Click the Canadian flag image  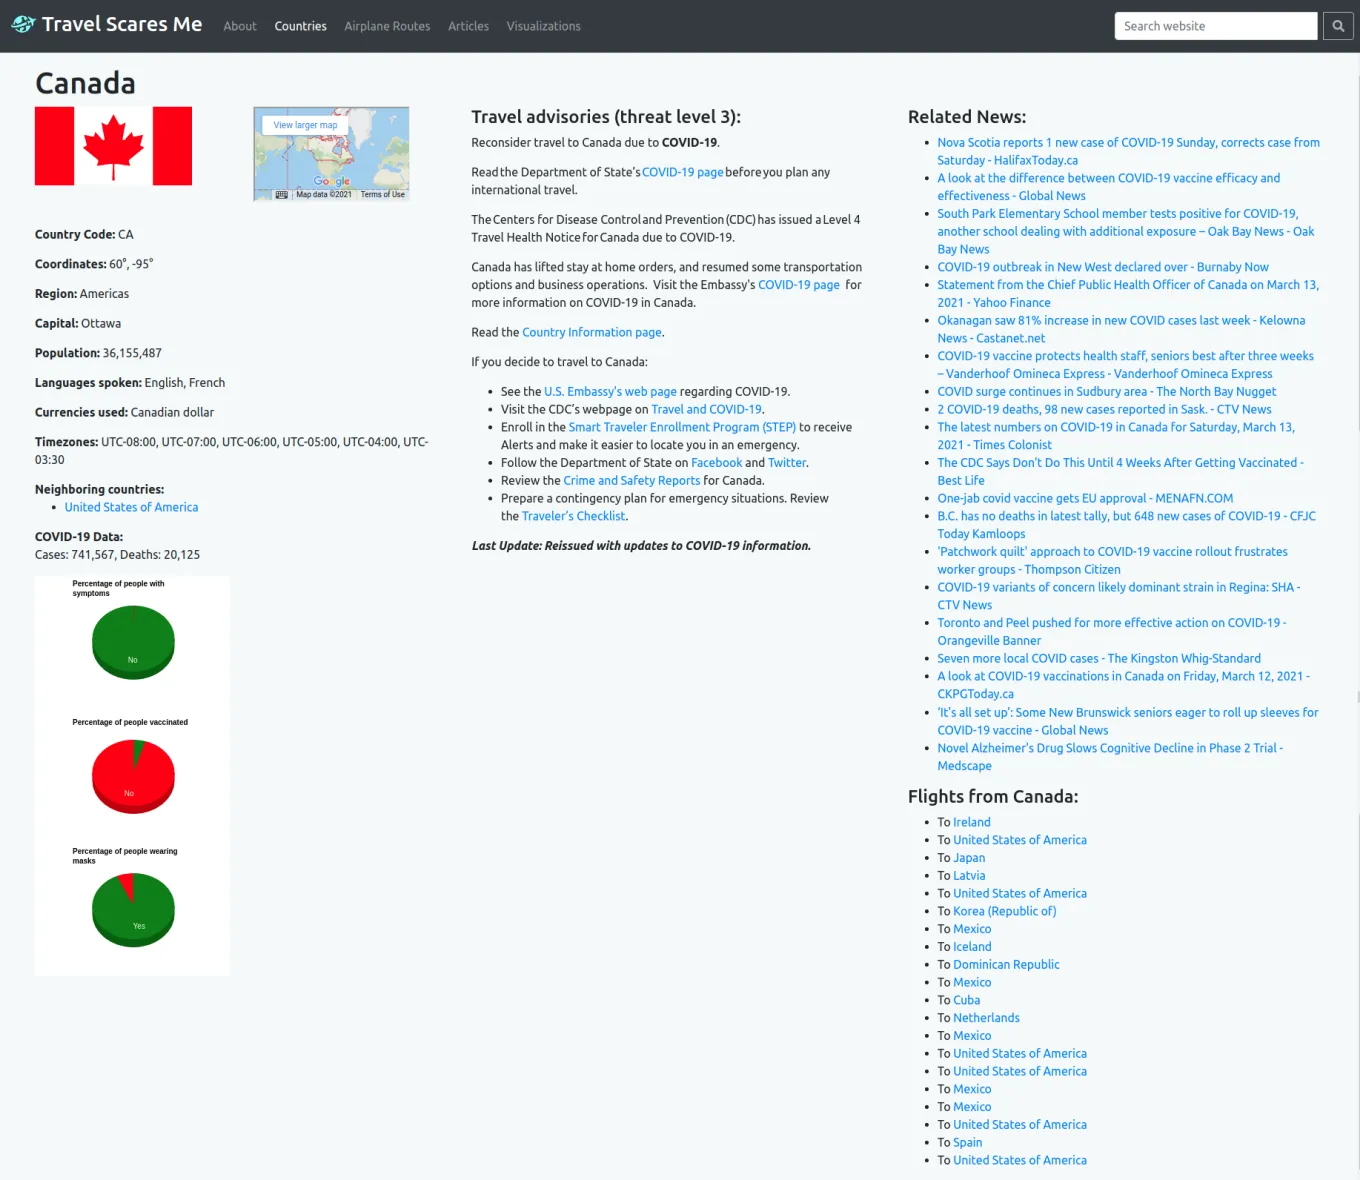click(x=113, y=145)
